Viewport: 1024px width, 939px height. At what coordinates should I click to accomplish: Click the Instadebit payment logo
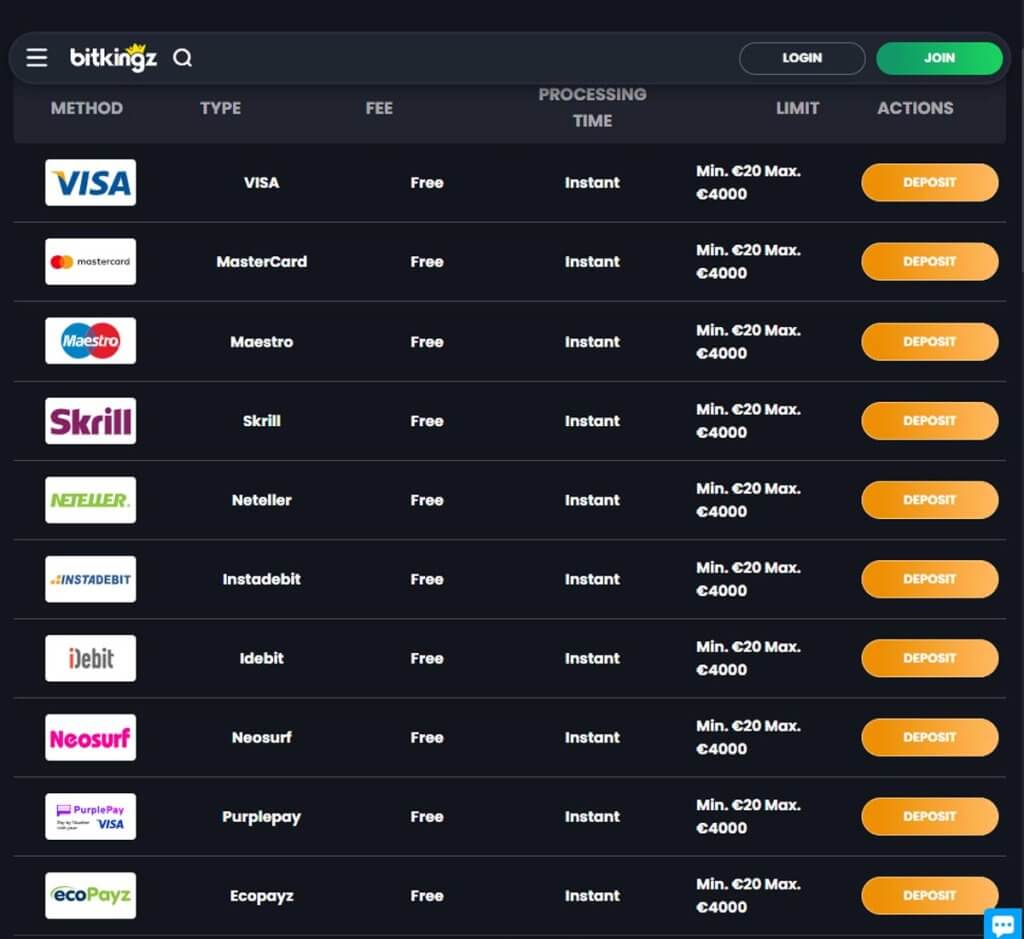(x=91, y=579)
